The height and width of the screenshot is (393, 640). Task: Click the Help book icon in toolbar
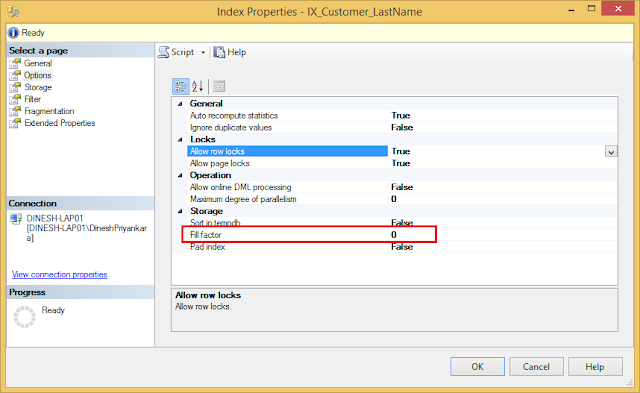219,52
